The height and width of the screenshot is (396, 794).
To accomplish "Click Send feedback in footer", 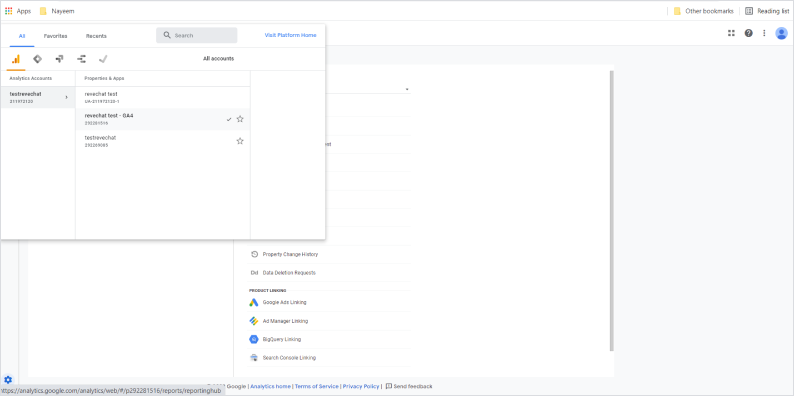I will (x=409, y=386).
